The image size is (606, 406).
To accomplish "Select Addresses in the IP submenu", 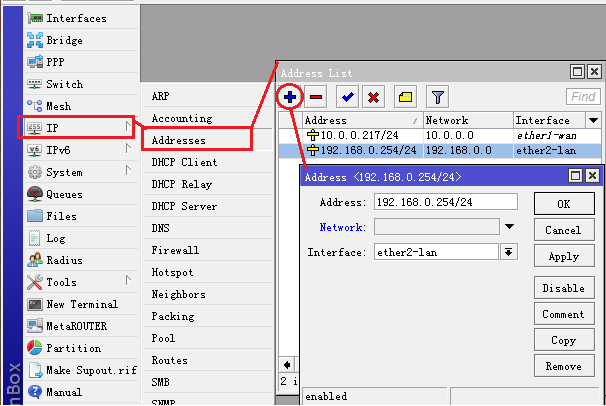I will [x=180, y=140].
